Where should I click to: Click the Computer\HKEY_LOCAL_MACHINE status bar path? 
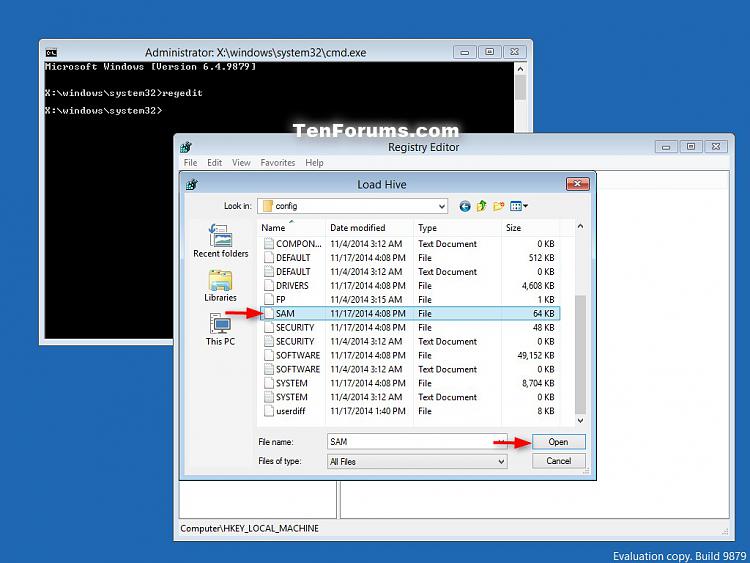tap(249, 528)
